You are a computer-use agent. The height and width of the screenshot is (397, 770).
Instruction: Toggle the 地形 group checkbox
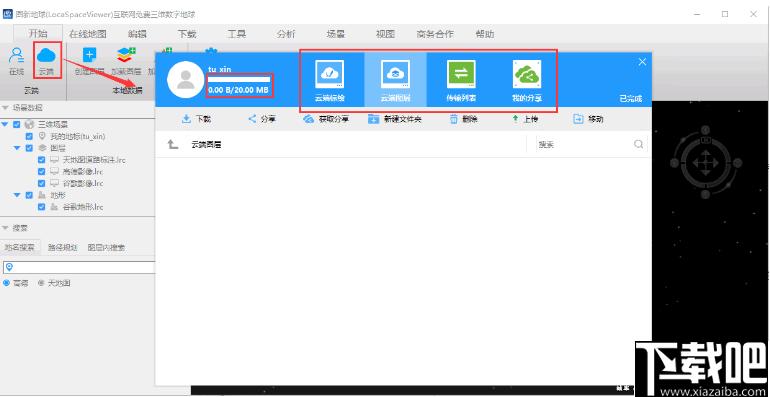pos(29,195)
